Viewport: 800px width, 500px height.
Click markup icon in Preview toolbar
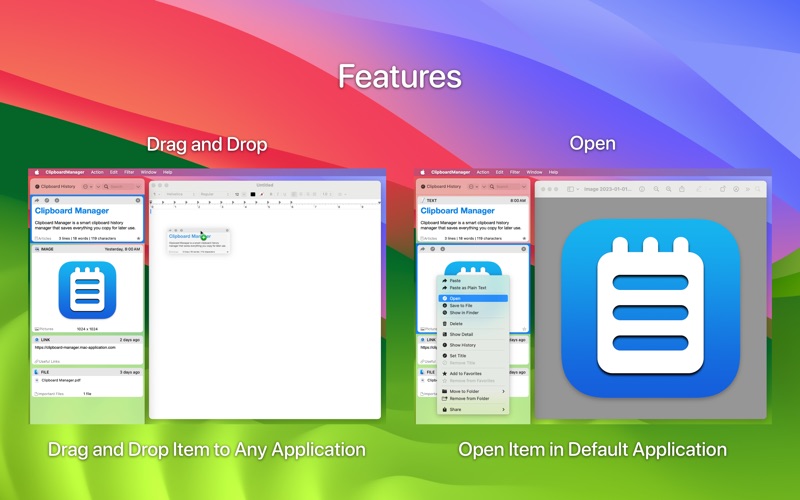tap(736, 189)
